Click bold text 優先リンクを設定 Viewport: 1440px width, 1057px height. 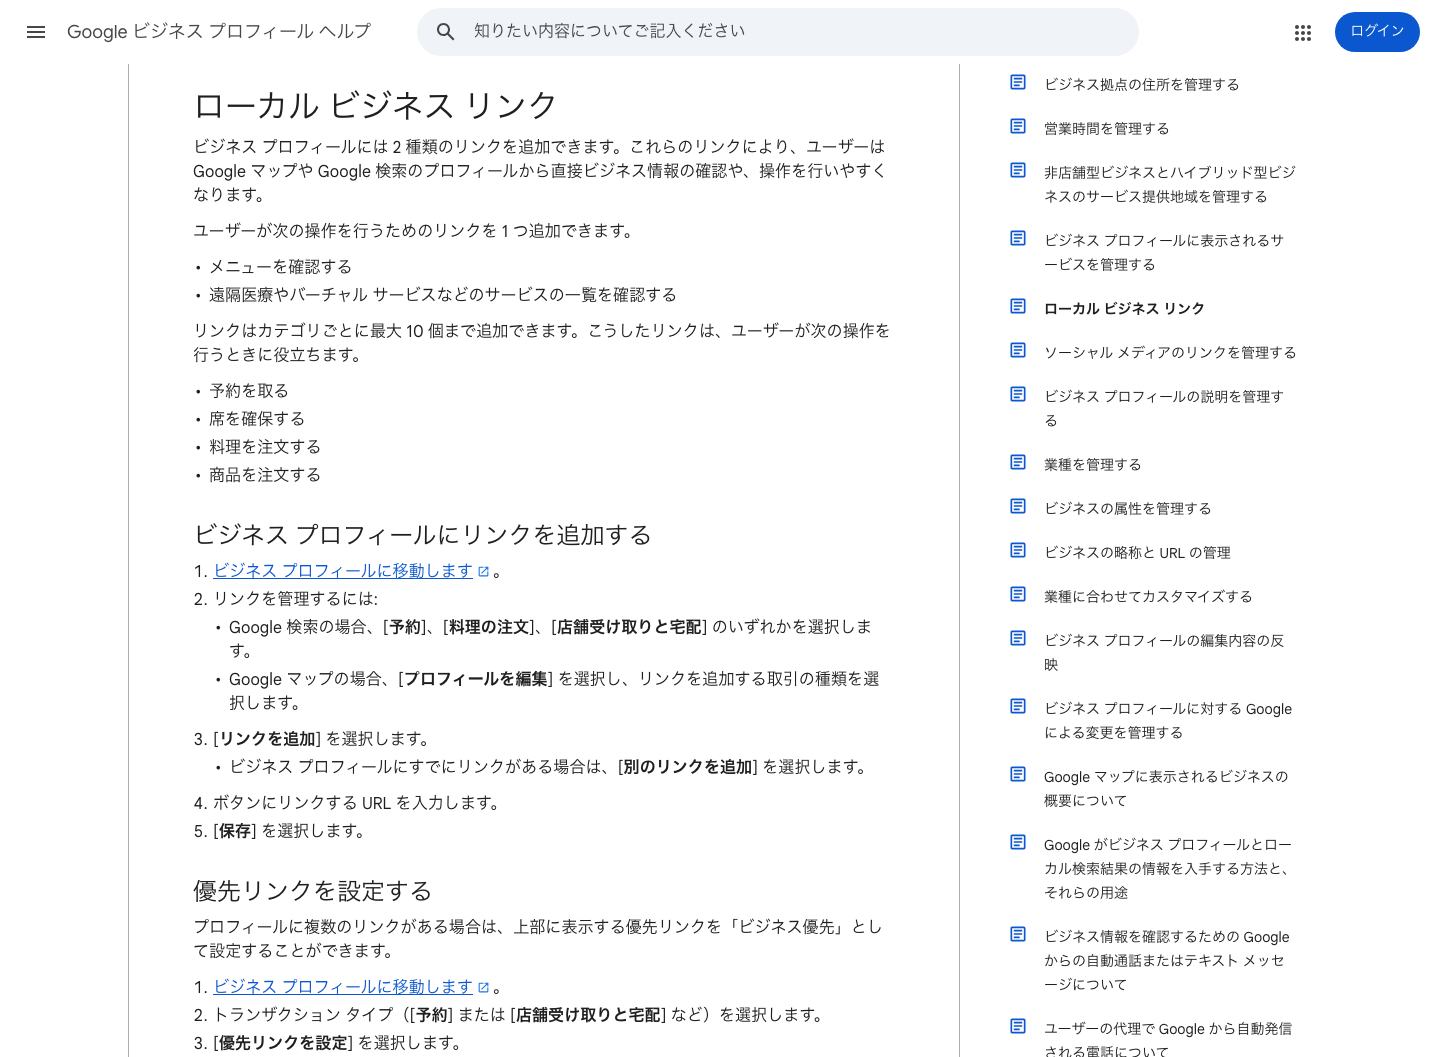pyautogui.click(x=284, y=1043)
